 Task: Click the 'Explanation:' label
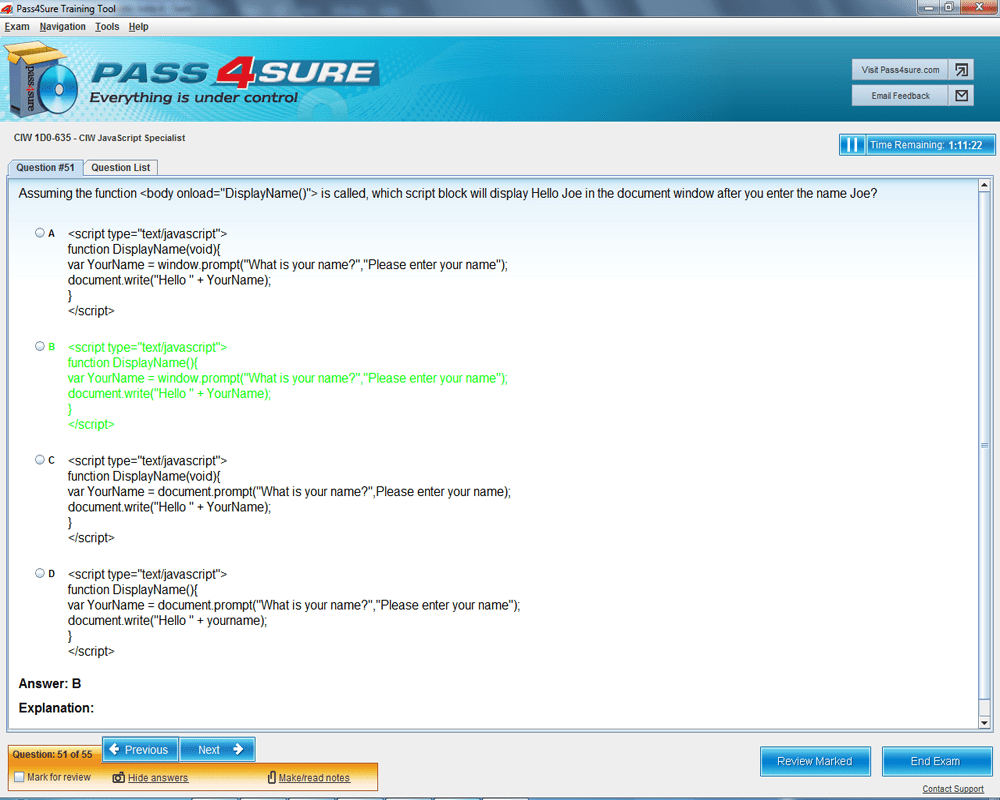pyautogui.click(x=56, y=707)
